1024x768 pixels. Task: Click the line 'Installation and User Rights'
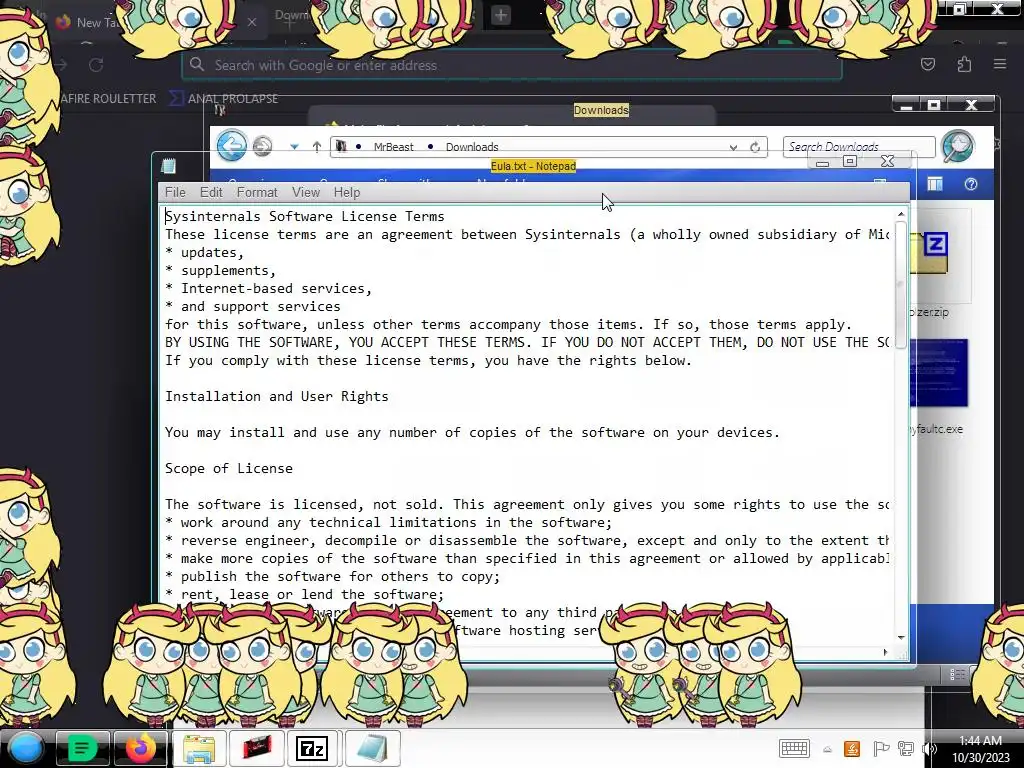pyautogui.click(x=277, y=396)
